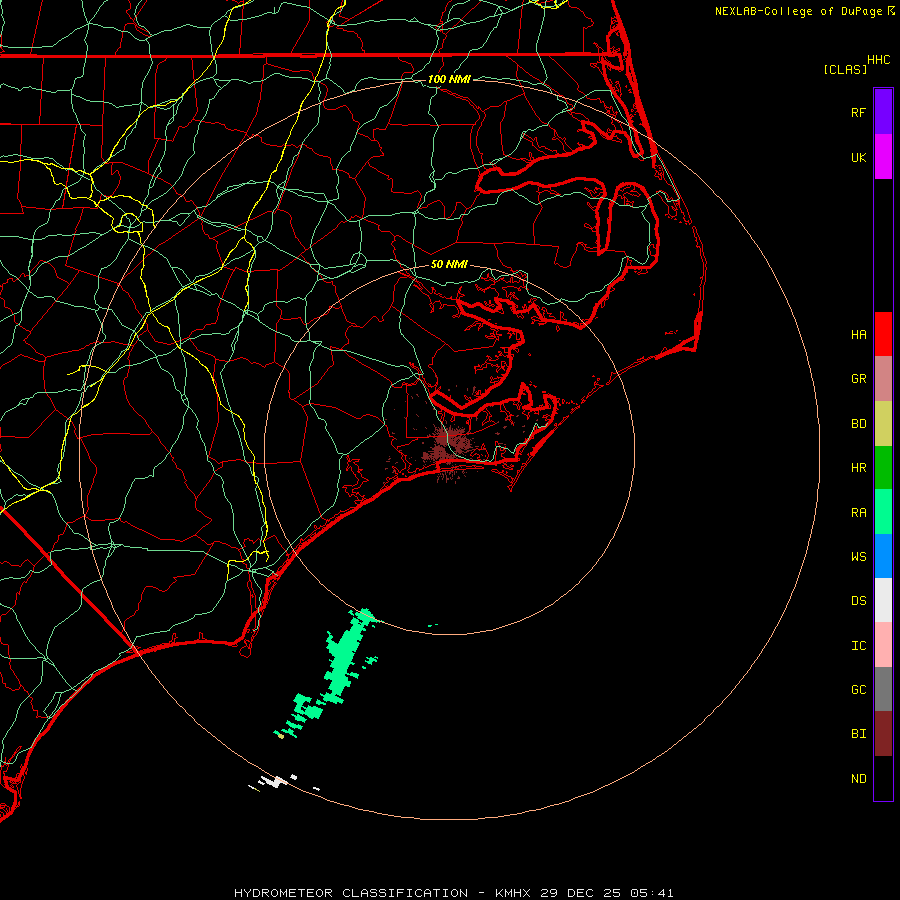
Task: Click the "UK" legend label
Action: click(x=858, y=157)
